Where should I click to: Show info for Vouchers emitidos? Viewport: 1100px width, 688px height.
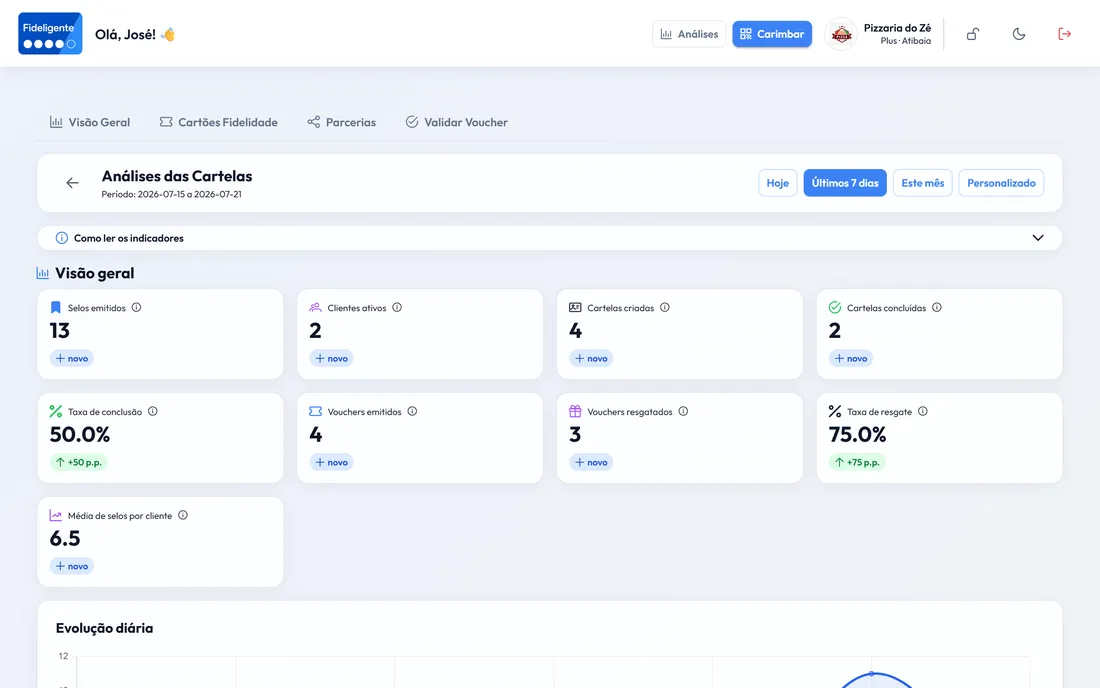pos(412,411)
